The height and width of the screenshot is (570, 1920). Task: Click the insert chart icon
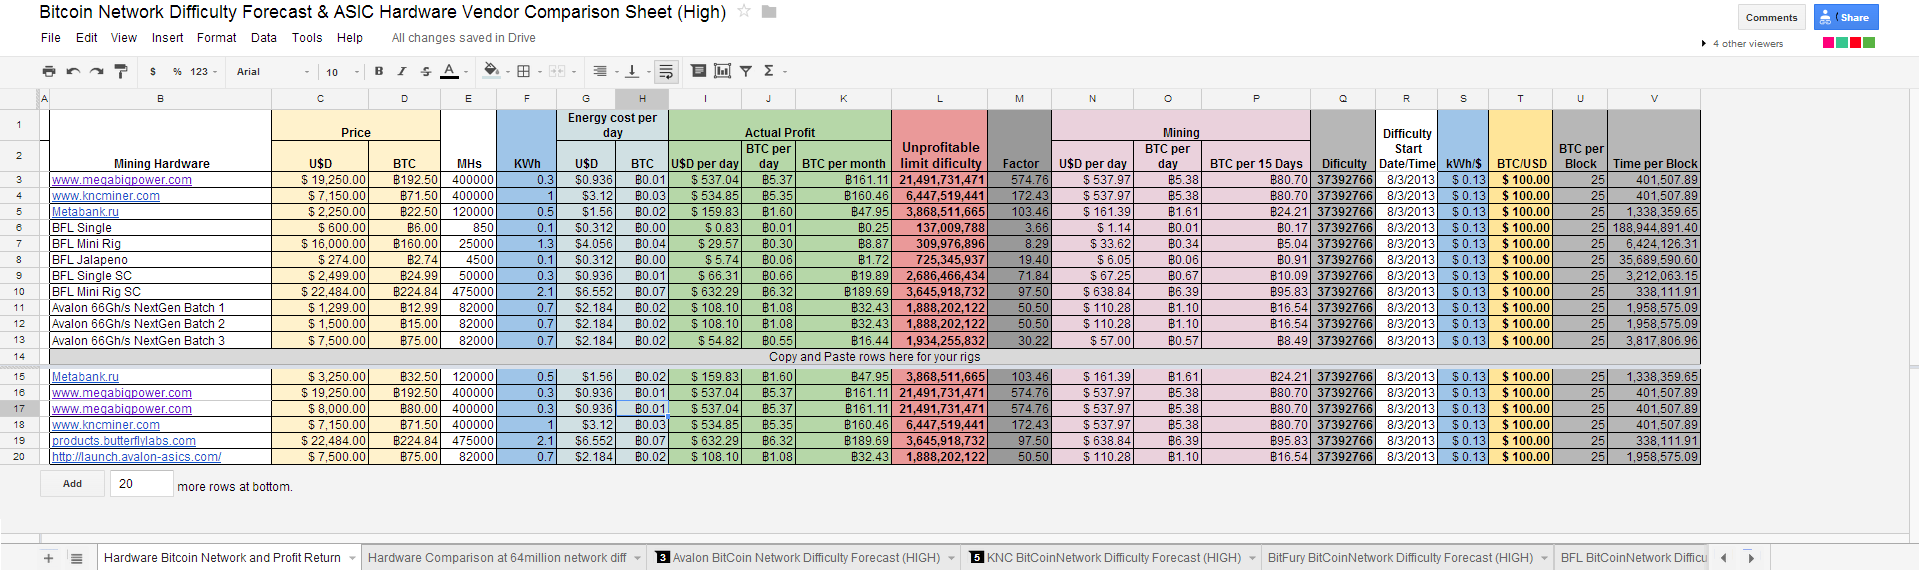tap(722, 71)
